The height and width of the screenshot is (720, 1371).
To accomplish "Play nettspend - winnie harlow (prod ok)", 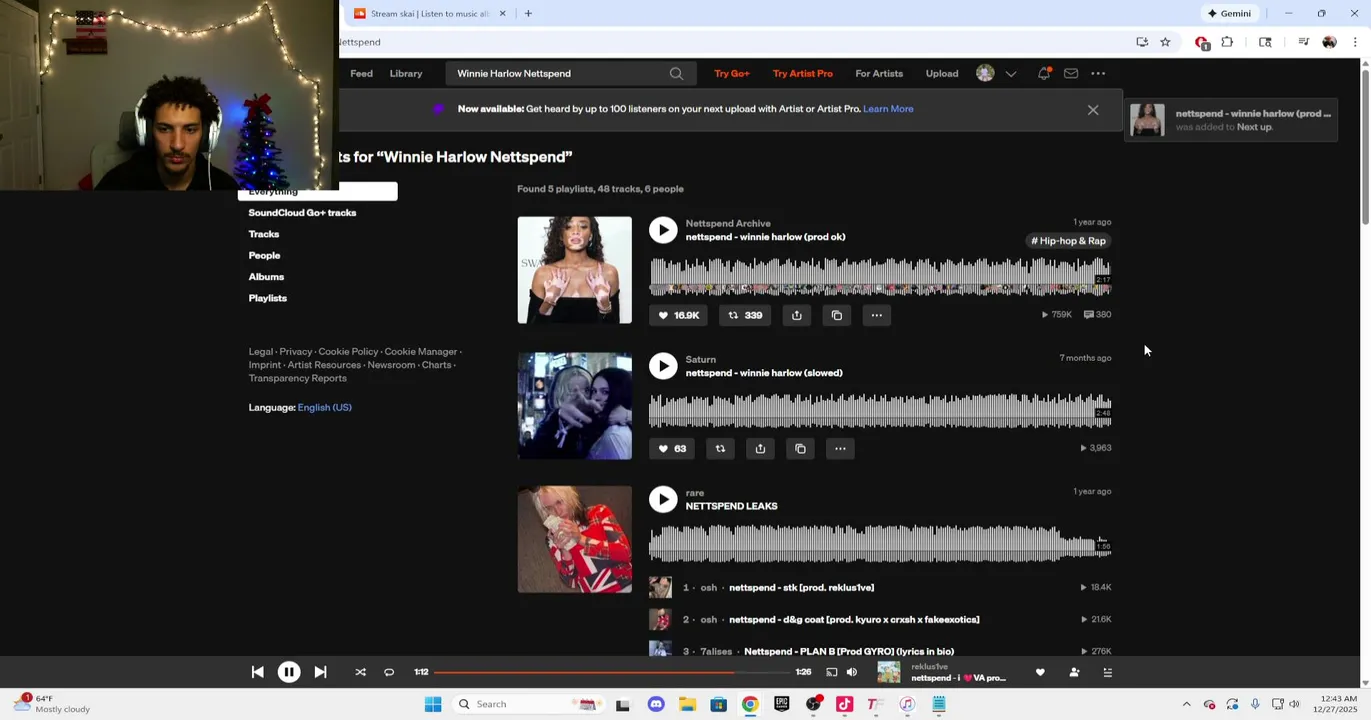I will [x=663, y=230].
